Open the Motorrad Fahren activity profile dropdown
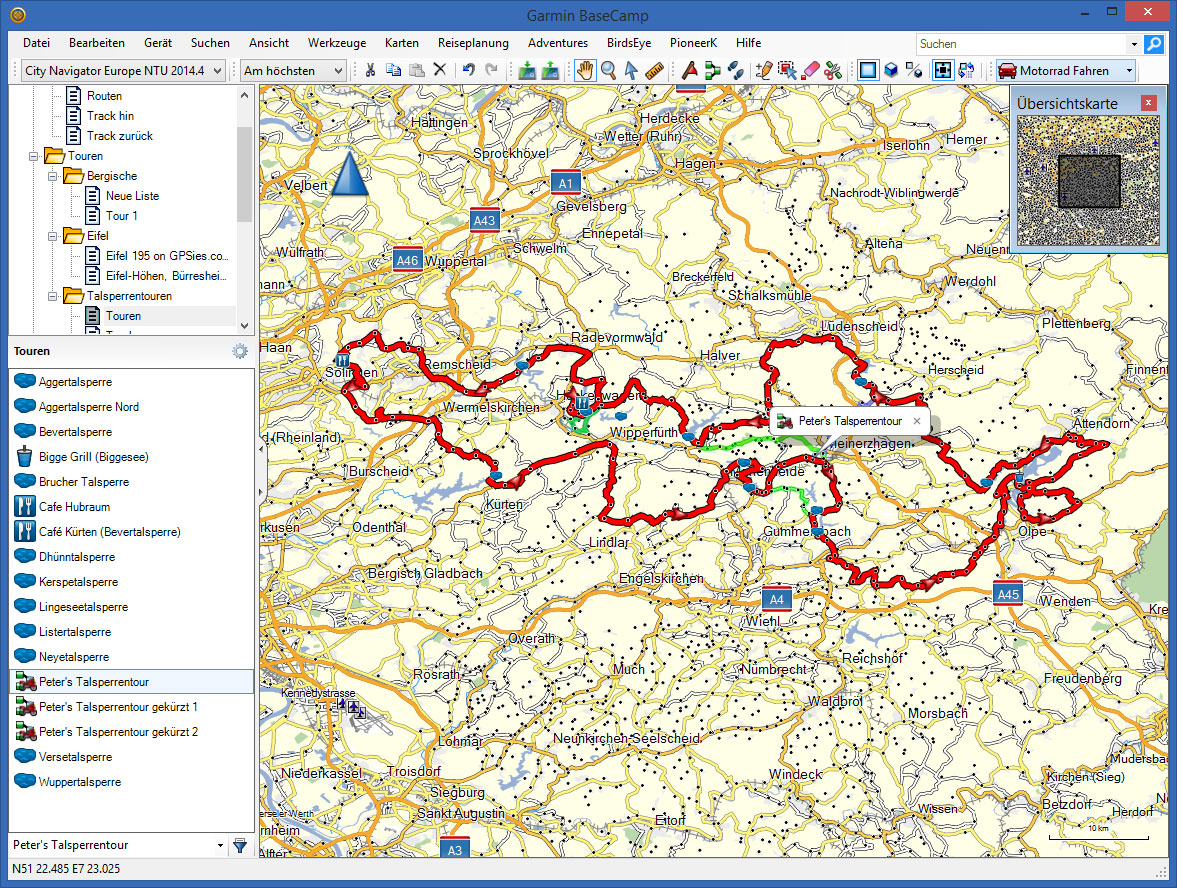 tap(1066, 71)
